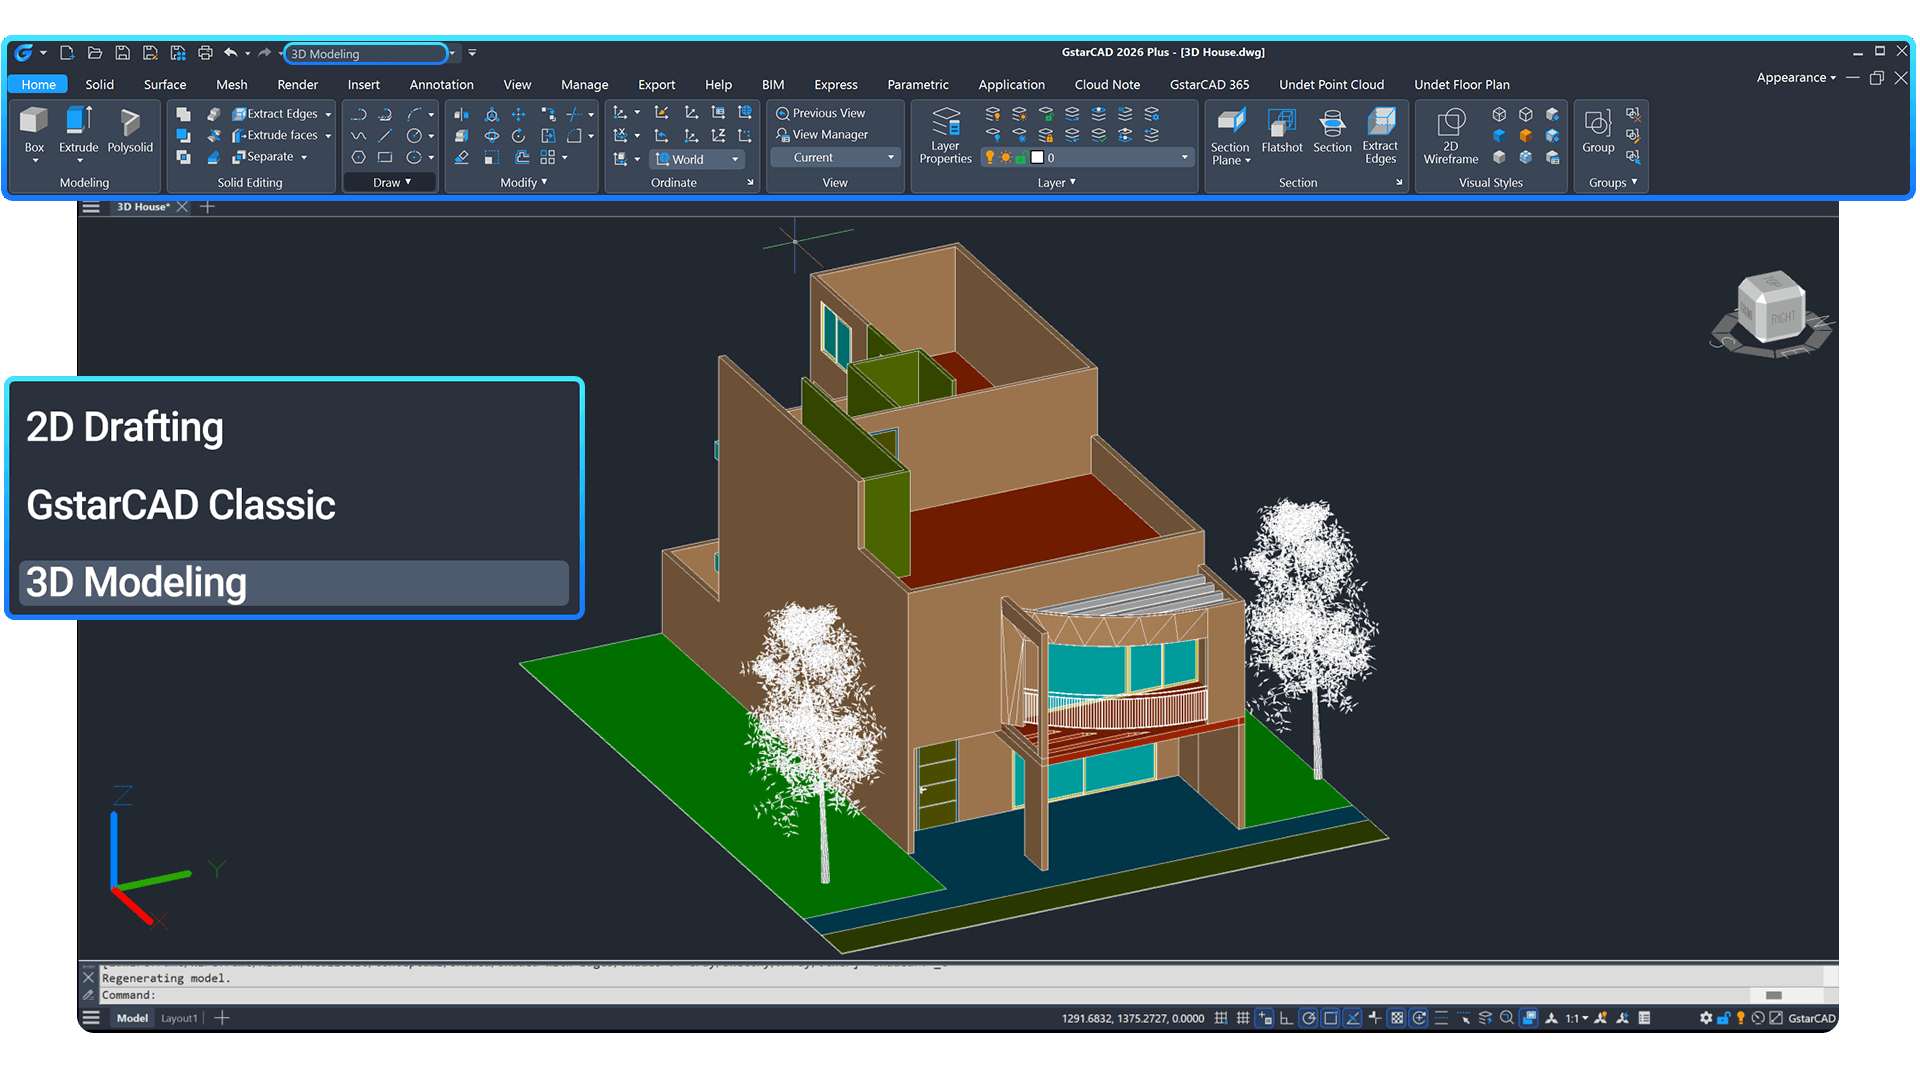Screen dimensions: 1920x1080
Task: Click the layer color swatch in Layer dropdown
Action: point(1037,158)
